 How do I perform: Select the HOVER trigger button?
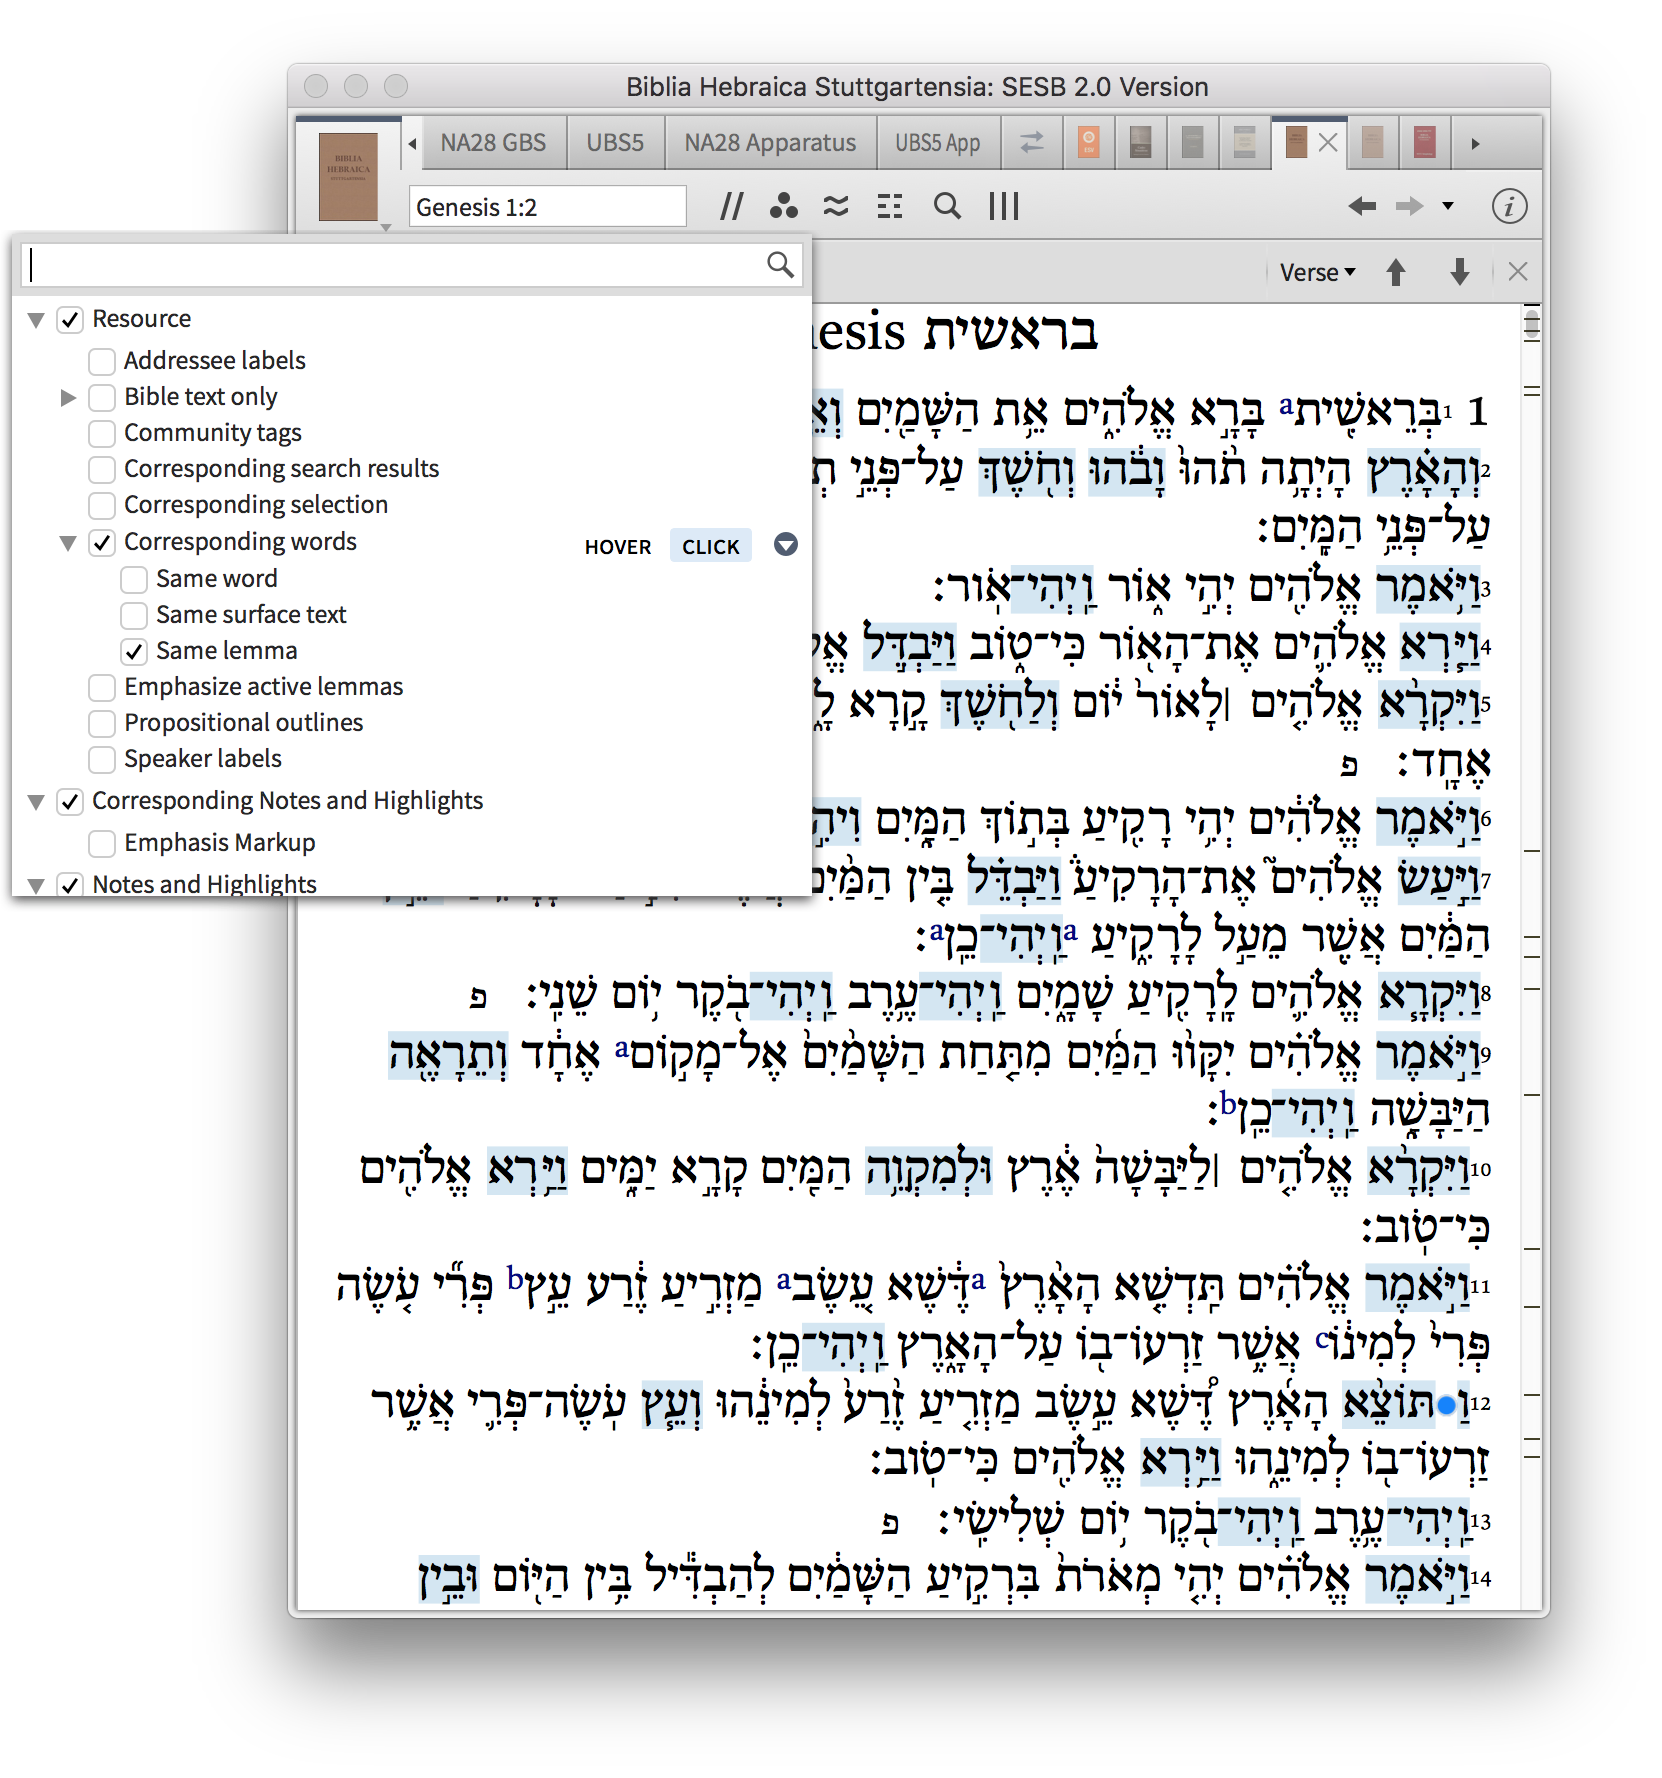(x=617, y=546)
